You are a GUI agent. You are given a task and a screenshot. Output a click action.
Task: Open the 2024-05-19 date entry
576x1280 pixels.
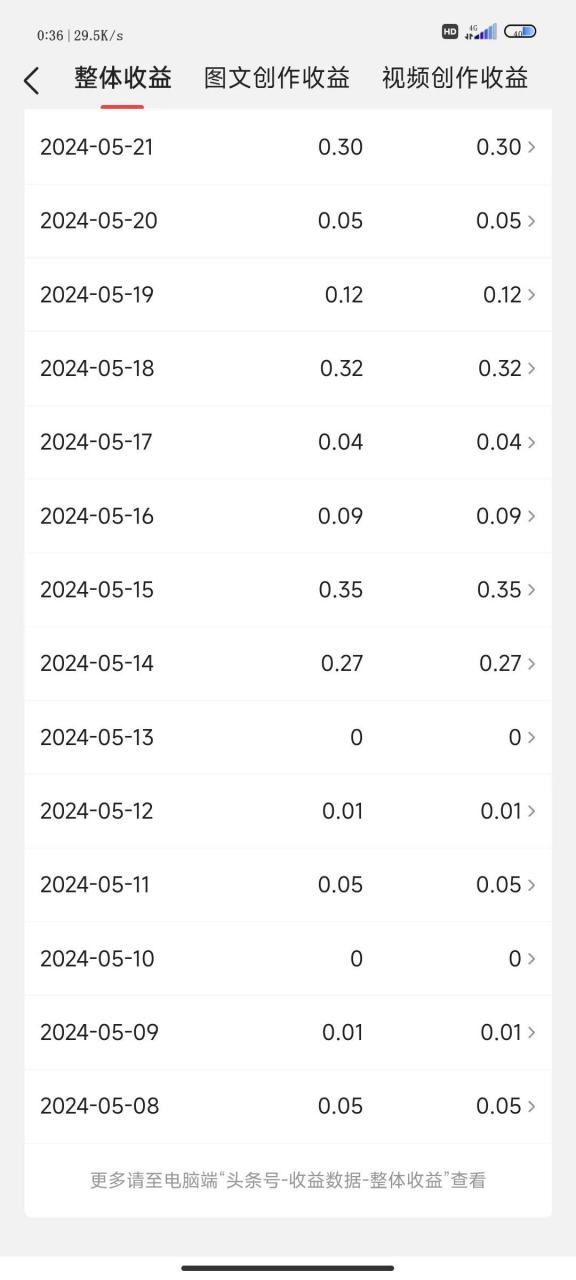[97, 295]
